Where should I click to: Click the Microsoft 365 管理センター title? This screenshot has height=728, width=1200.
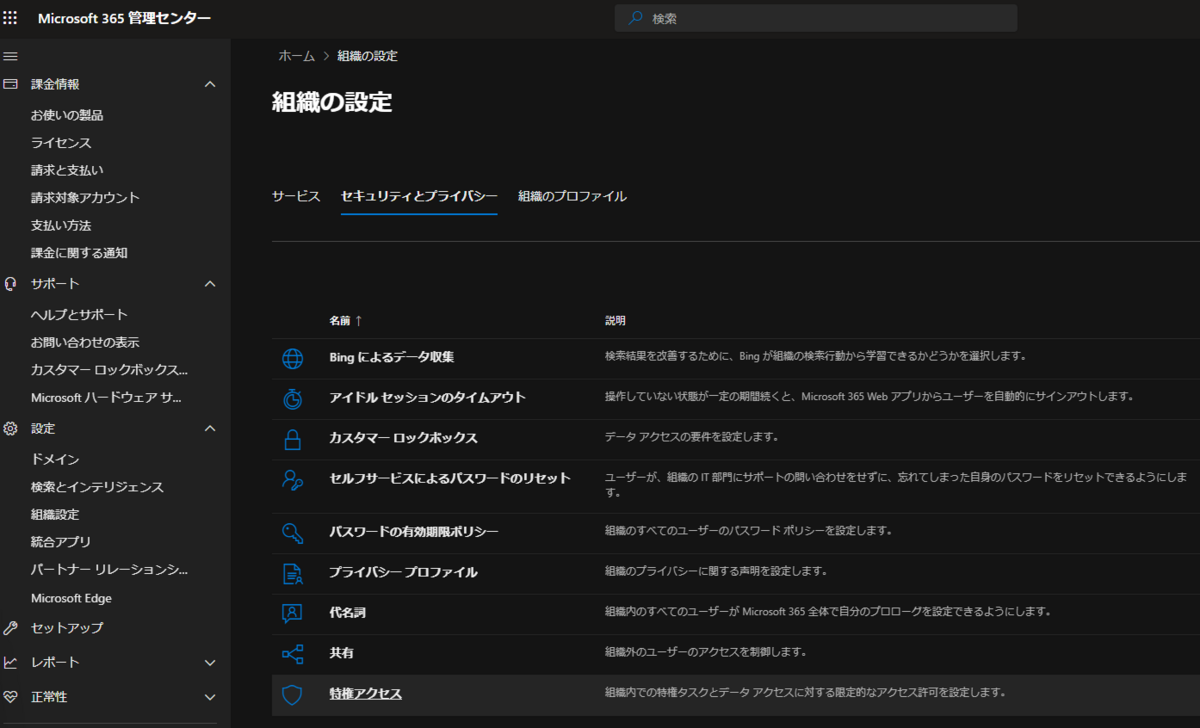coord(124,18)
